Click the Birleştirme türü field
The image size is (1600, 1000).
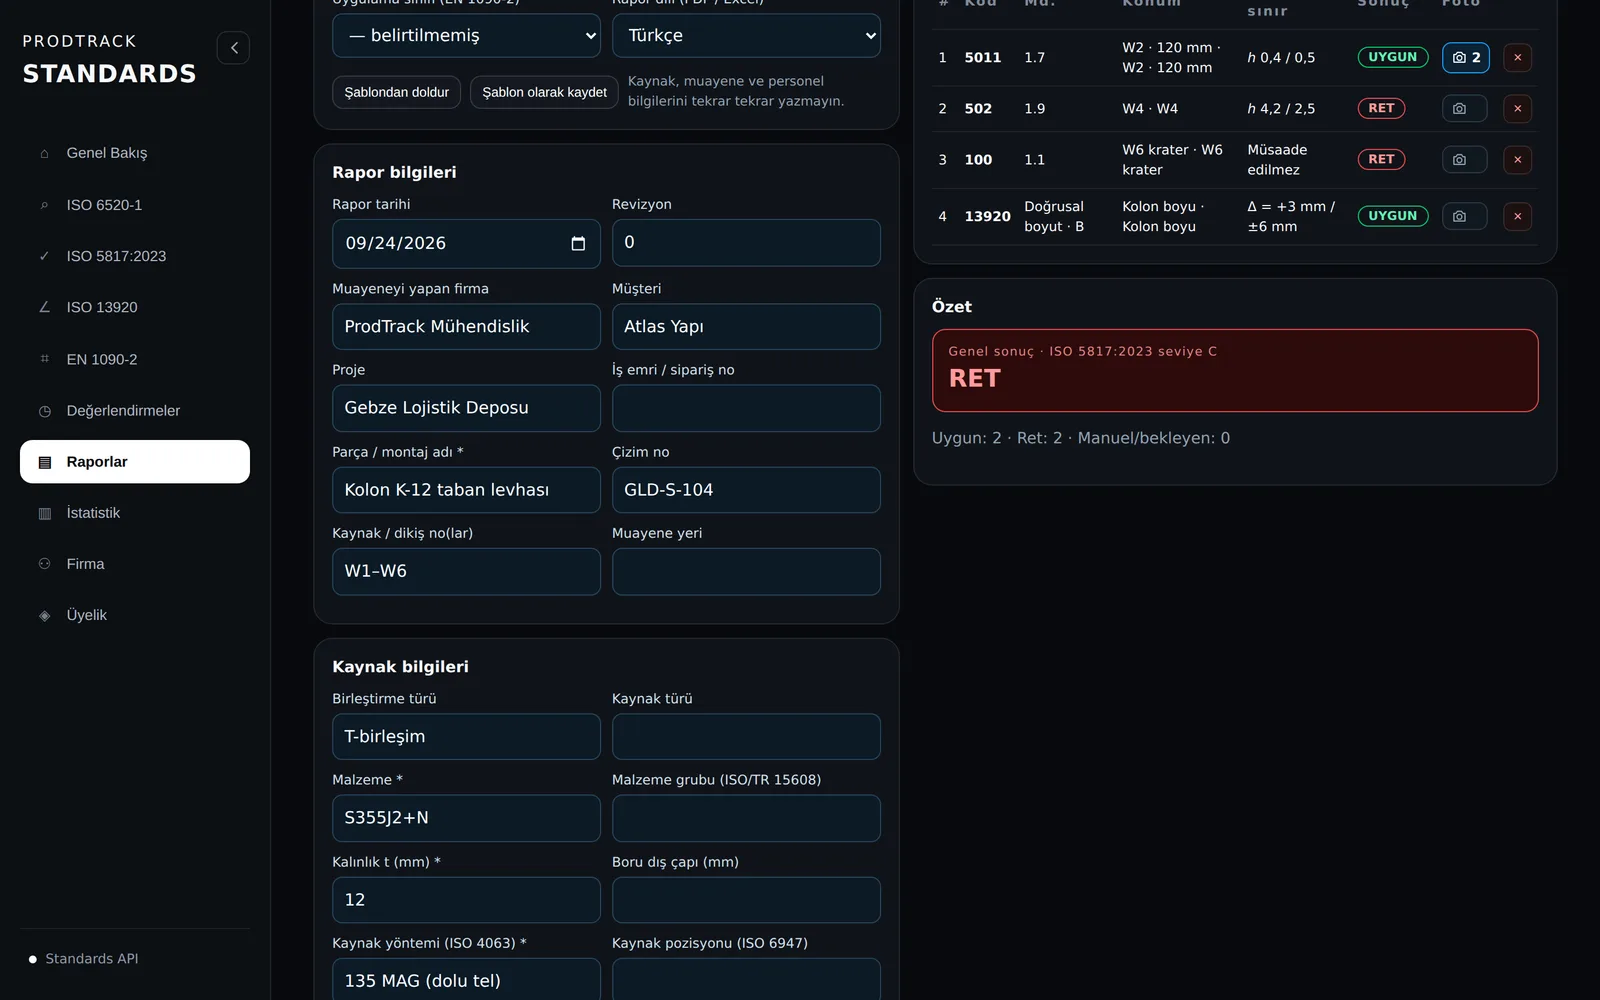pyautogui.click(x=466, y=737)
